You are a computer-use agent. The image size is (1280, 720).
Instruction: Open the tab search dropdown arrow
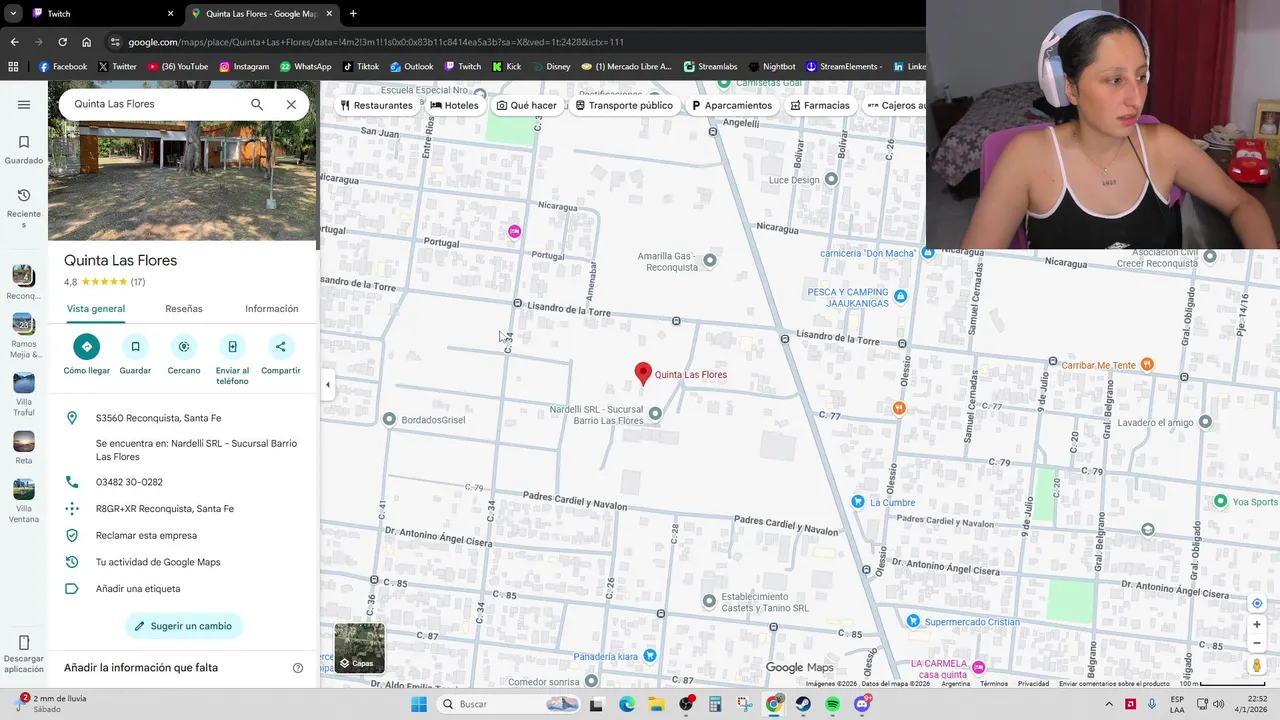click(13, 14)
